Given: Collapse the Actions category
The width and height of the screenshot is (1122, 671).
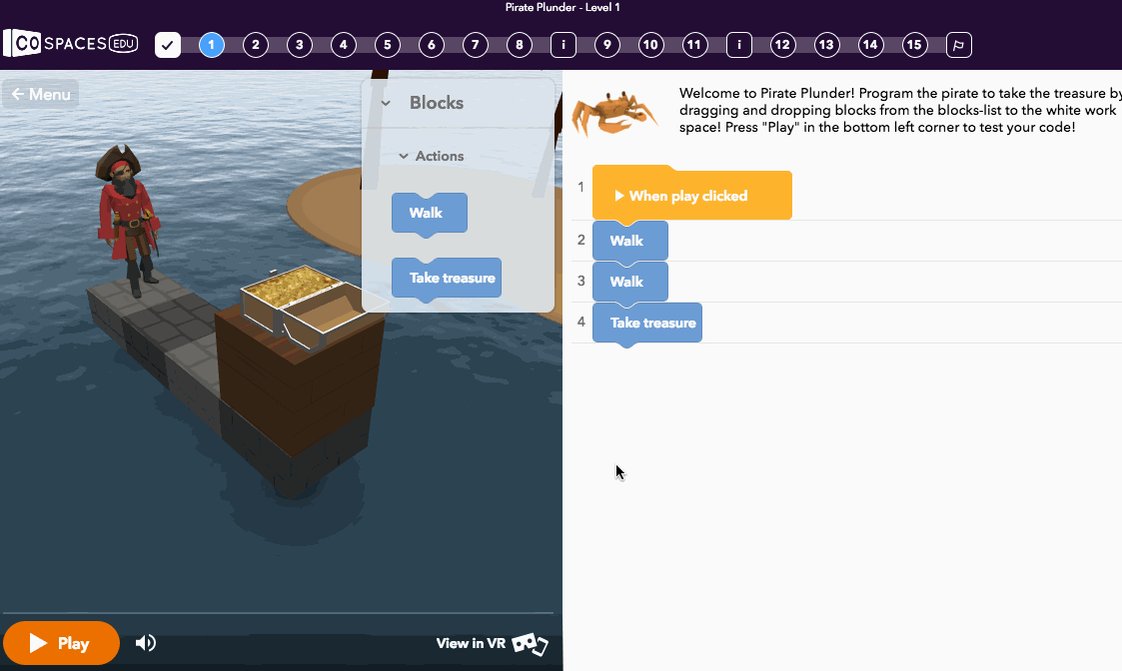Looking at the screenshot, I should pos(404,156).
